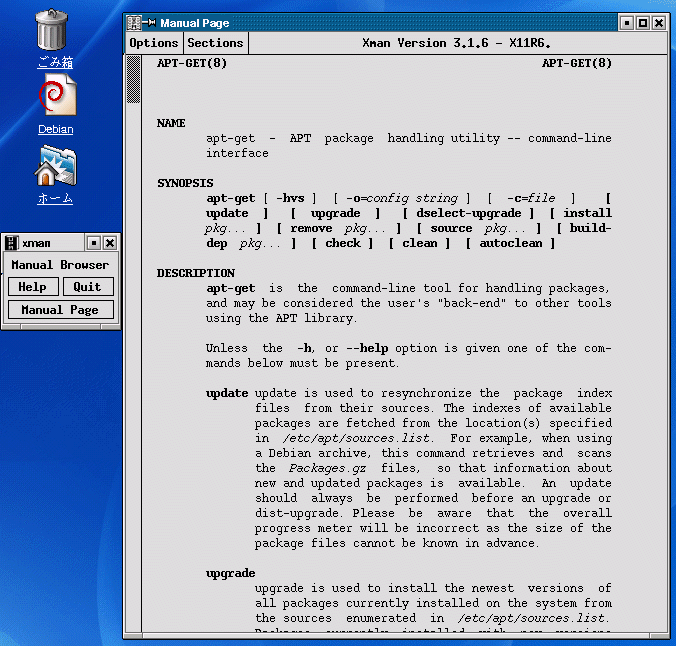The height and width of the screenshot is (646, 676).
Task: Click the Xman Version 3.1.6 - X11R6 label
Action: pyautogui.click(x=456, y=43)
